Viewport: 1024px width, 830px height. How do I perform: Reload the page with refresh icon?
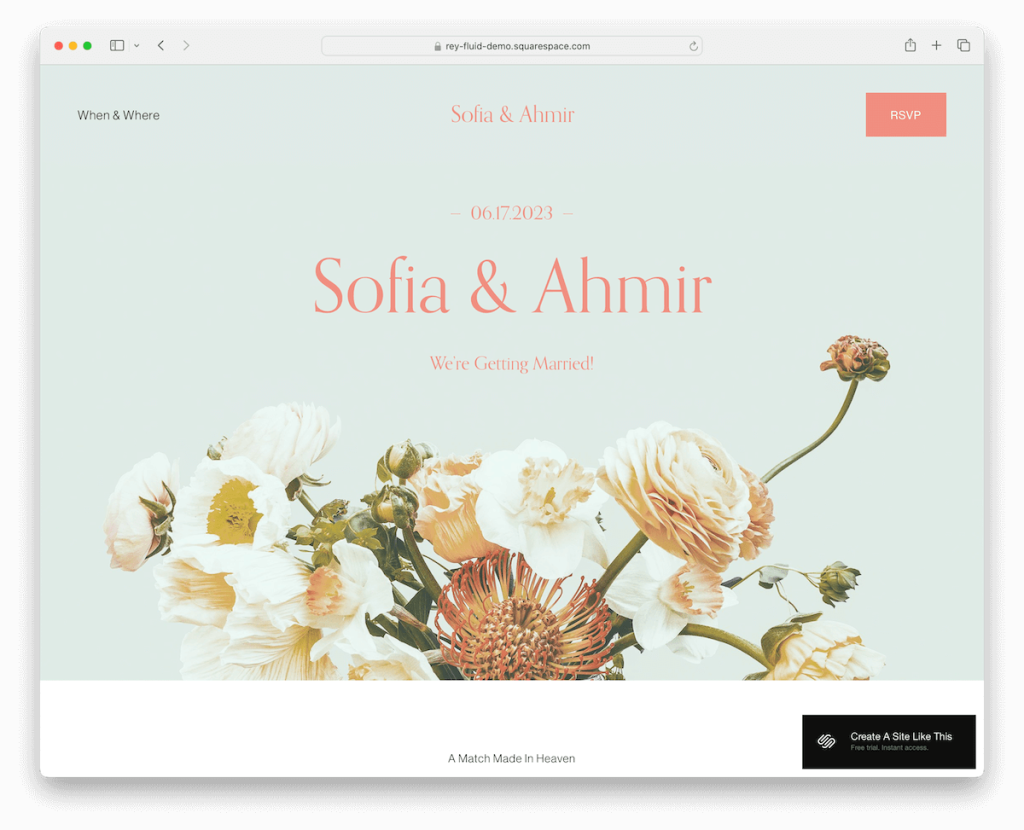pos(693,46)
